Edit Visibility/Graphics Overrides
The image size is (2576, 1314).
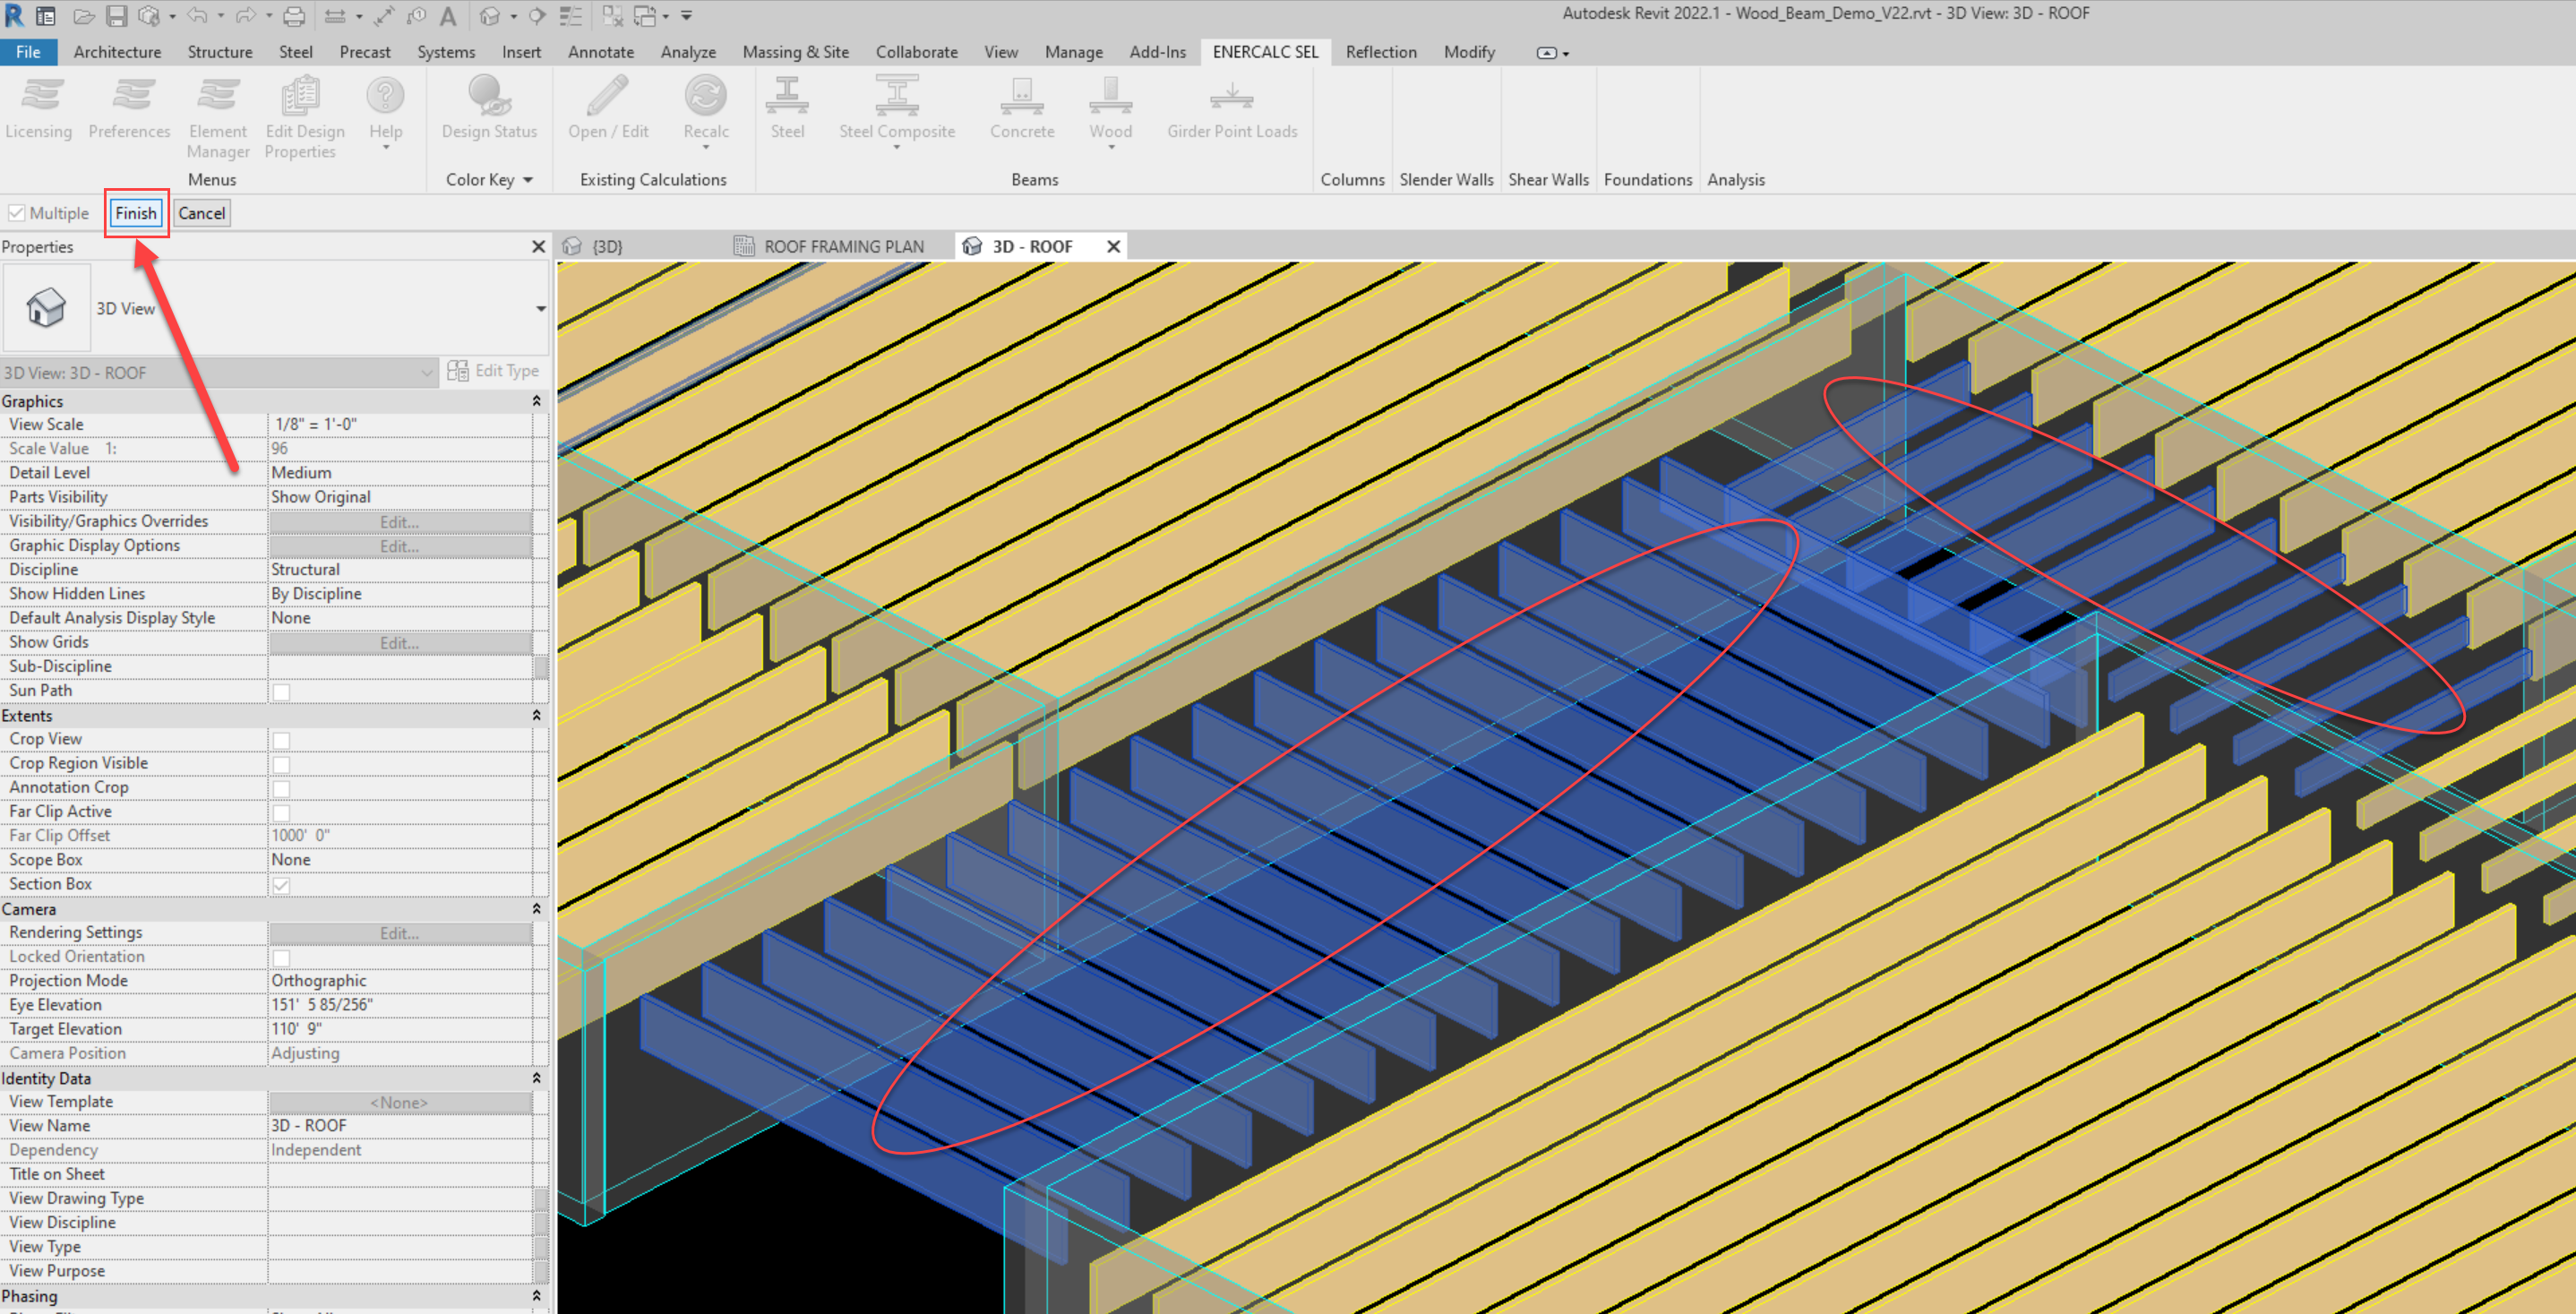(x=400, y=522)
